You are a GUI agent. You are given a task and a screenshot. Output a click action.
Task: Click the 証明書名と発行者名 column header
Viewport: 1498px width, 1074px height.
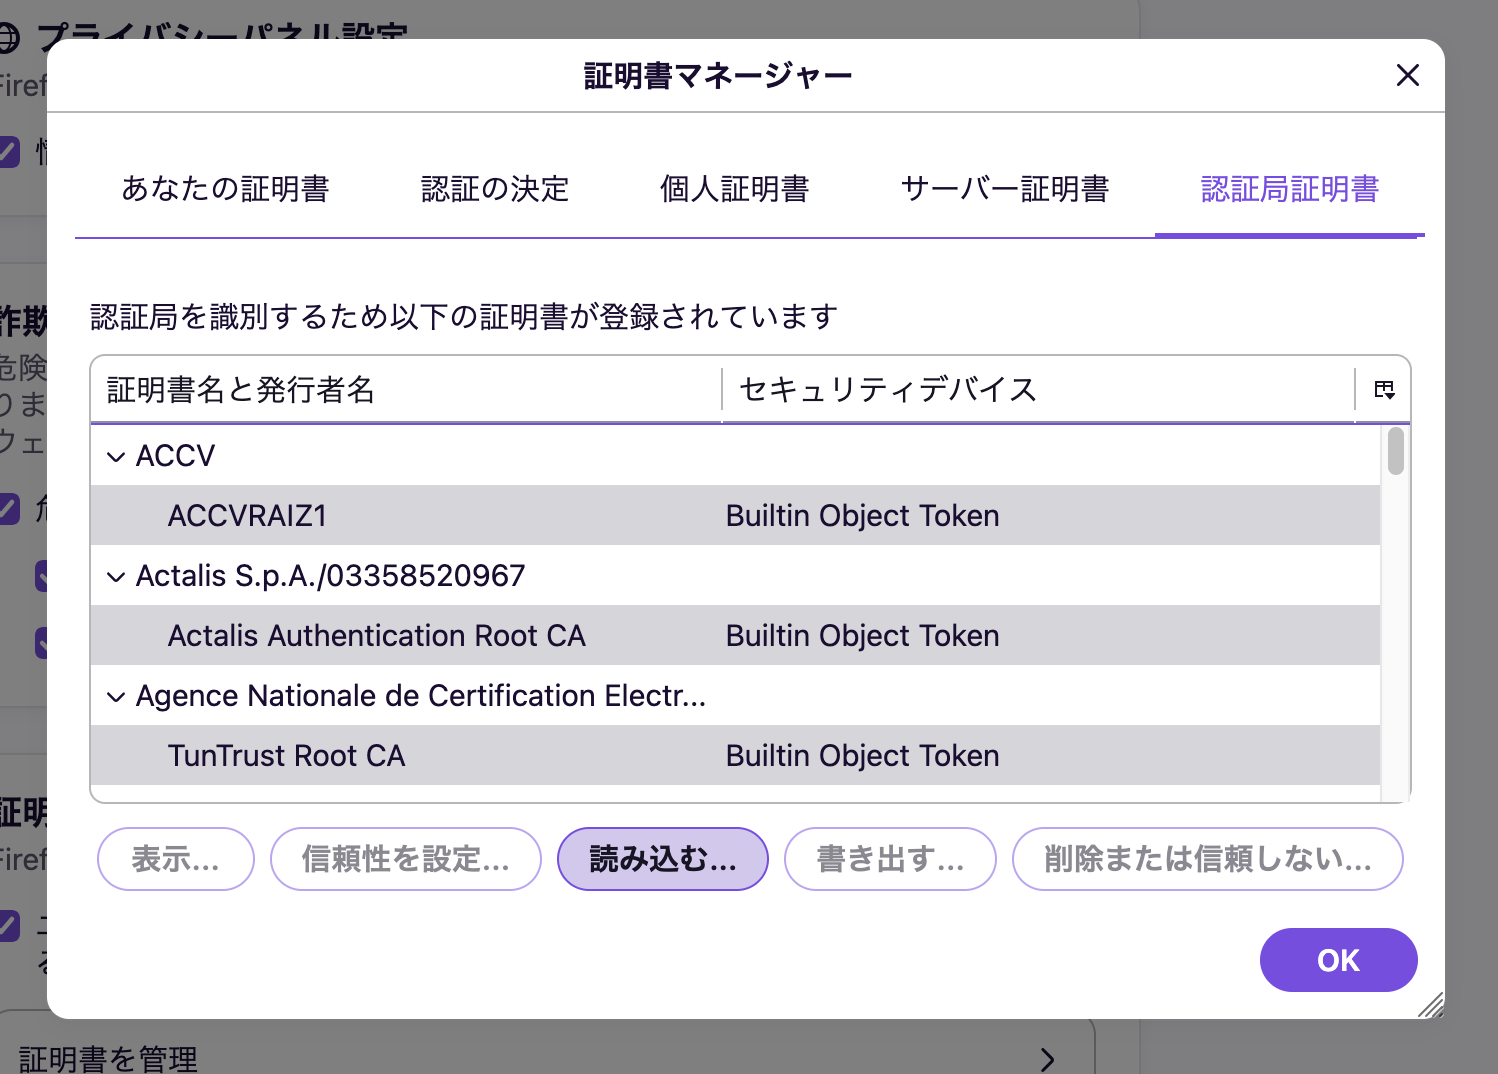click(406, 390)
